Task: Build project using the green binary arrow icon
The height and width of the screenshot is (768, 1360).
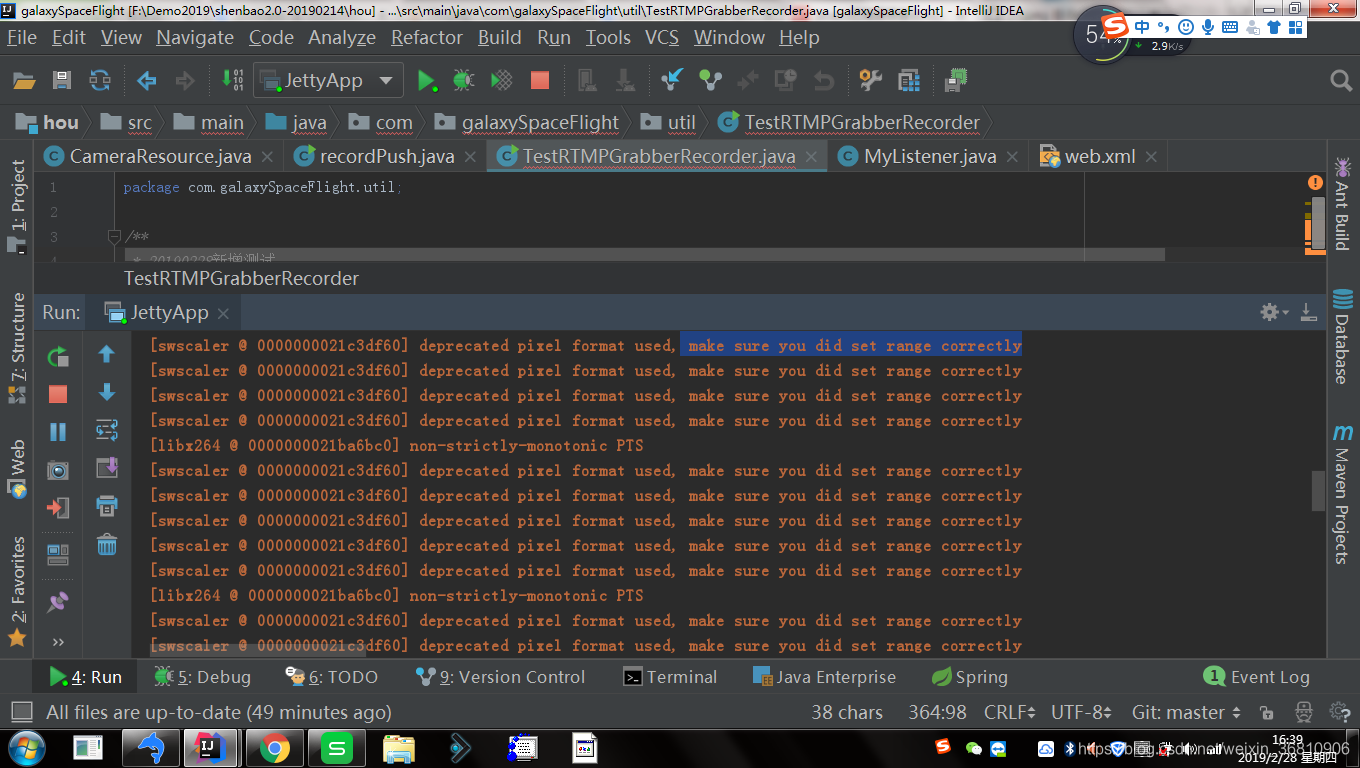Action: (x=232, y=80)
